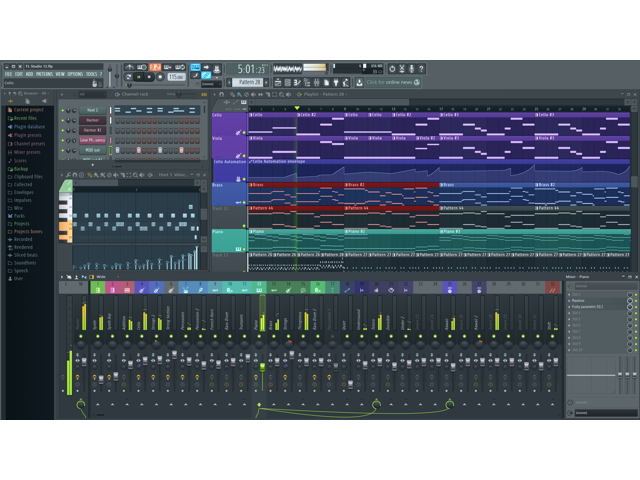Toggle typing keyboard to piano icon

click(196, 67)
